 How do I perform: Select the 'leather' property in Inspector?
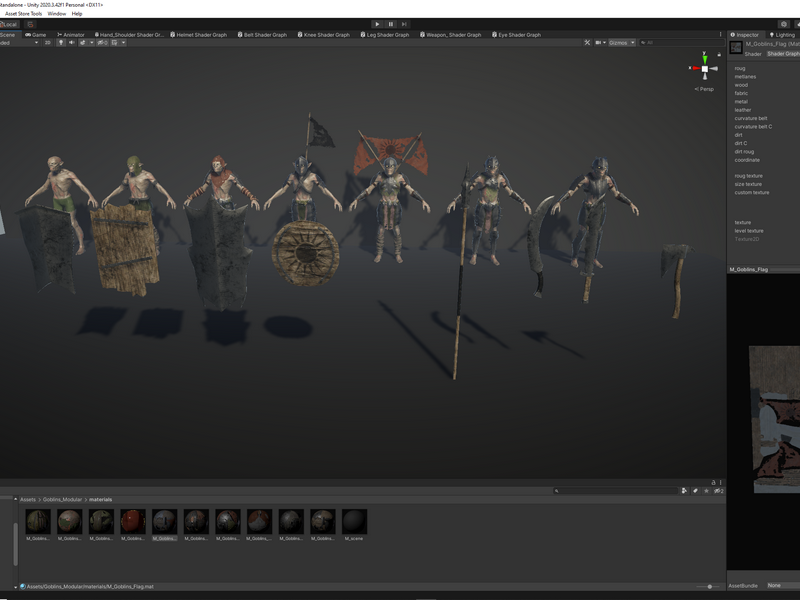(743, 110)
